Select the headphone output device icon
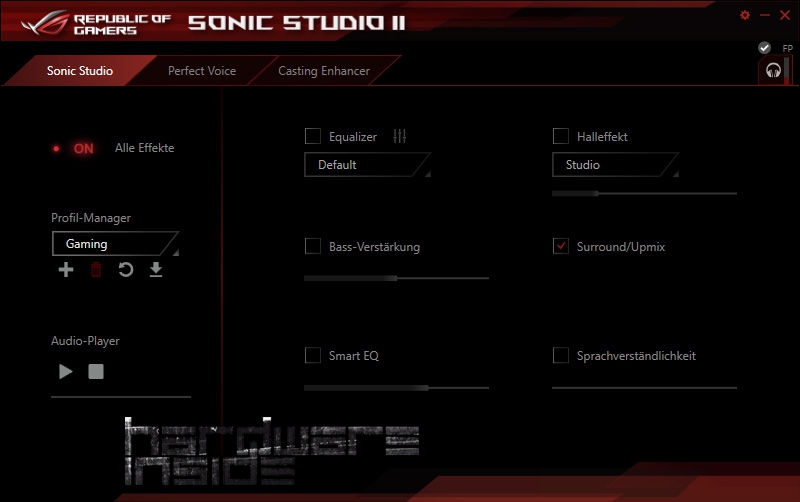Image resolution: width=800 pixels, height=502 pixels. point(772,71)
